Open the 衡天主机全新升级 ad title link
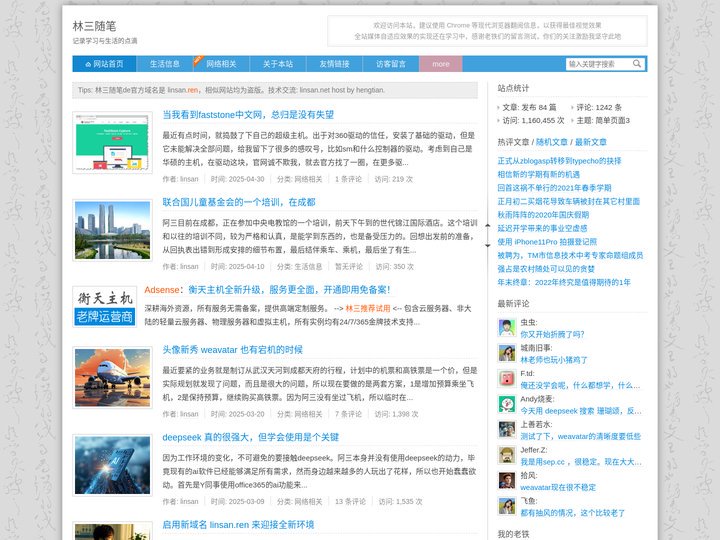 point(289,290)
